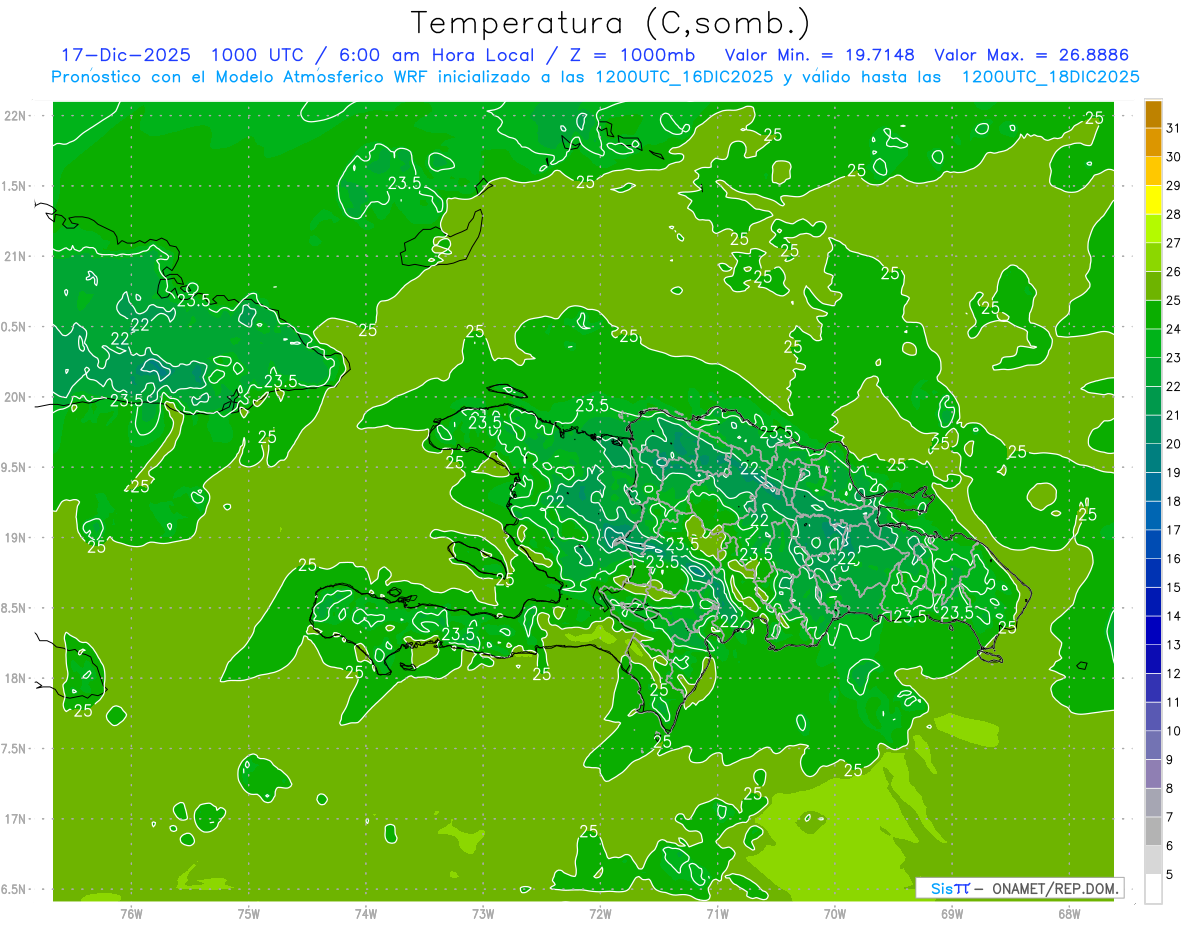The width and height of the screenshot is (1200, 927).
Task: Click the "68W" longitude axis label
Action: [1069, 914]
